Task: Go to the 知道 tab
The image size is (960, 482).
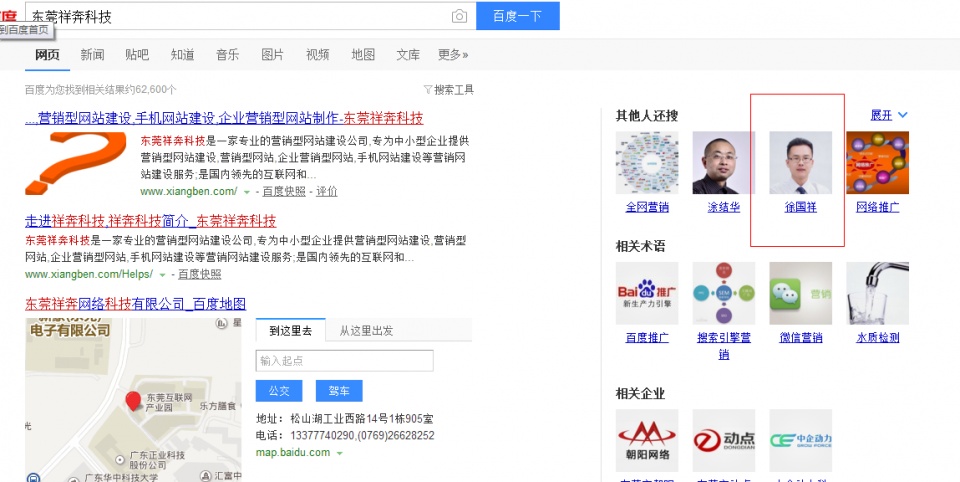Action: pos(182,55)
